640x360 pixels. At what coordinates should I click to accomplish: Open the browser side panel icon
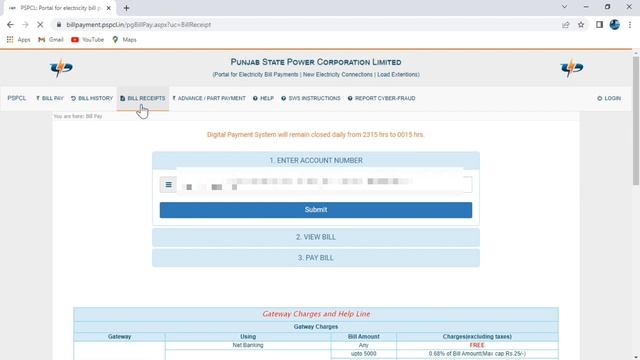coord(599,25)
